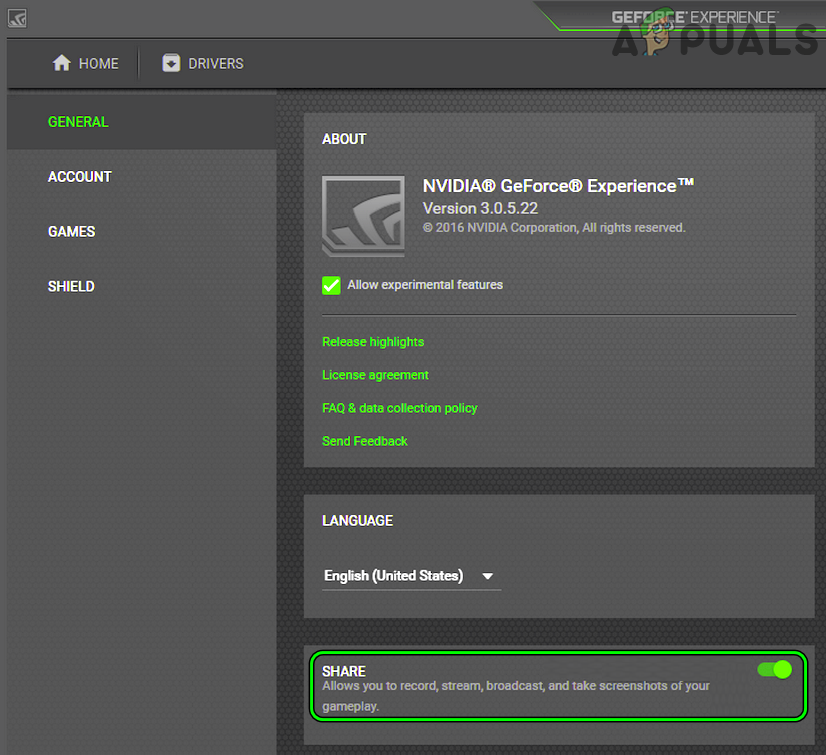Go to the GAMES settings section
Screen dimensions: 826x755
[x=72, y=232]
